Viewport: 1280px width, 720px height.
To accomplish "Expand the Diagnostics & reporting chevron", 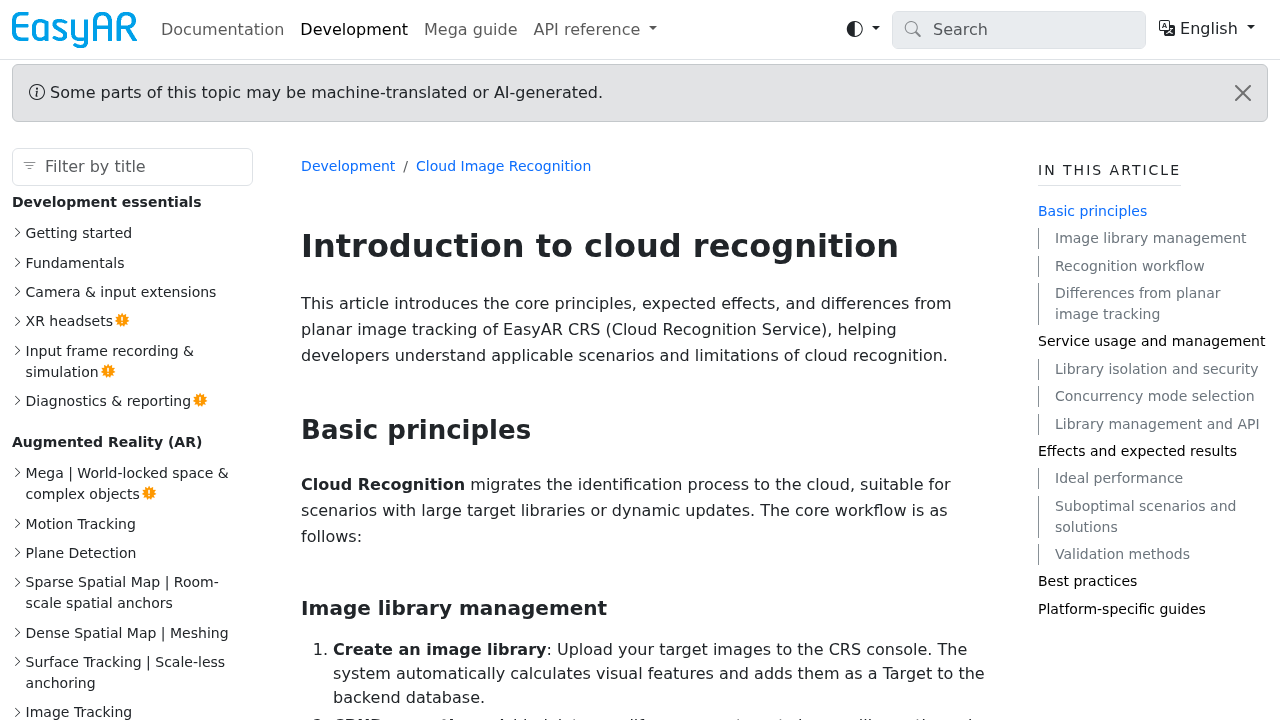I will (17, 401).
